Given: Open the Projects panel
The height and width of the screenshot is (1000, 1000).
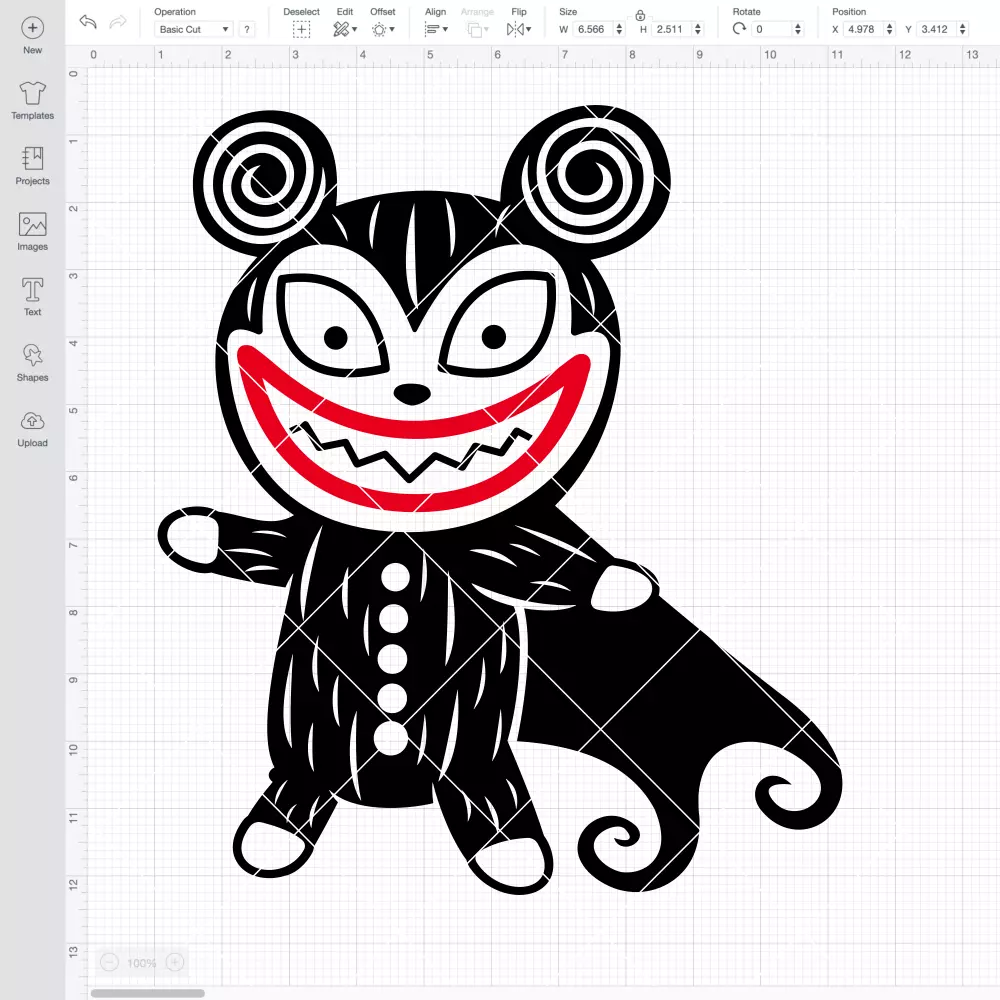Looking at the screenshot, I should (x=33, y=166).
